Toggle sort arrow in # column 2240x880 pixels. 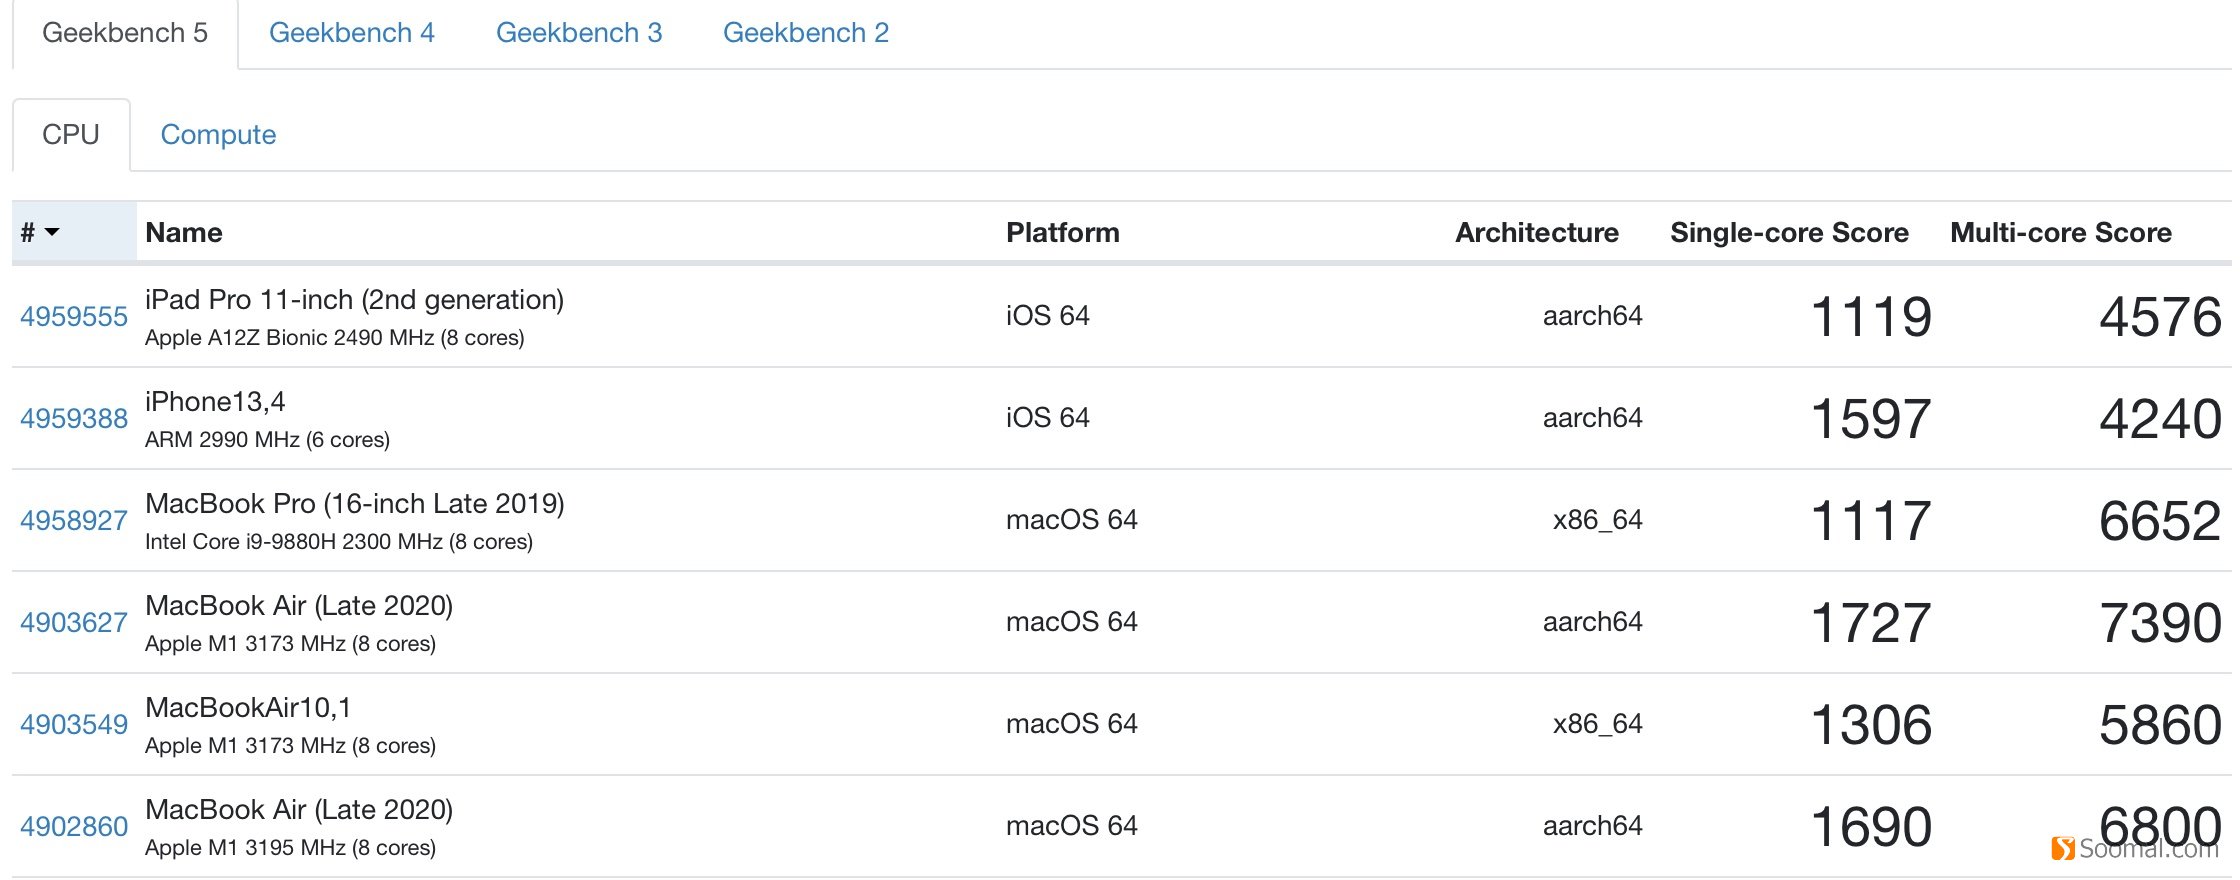pyautogui.click(x=52, y=232)
